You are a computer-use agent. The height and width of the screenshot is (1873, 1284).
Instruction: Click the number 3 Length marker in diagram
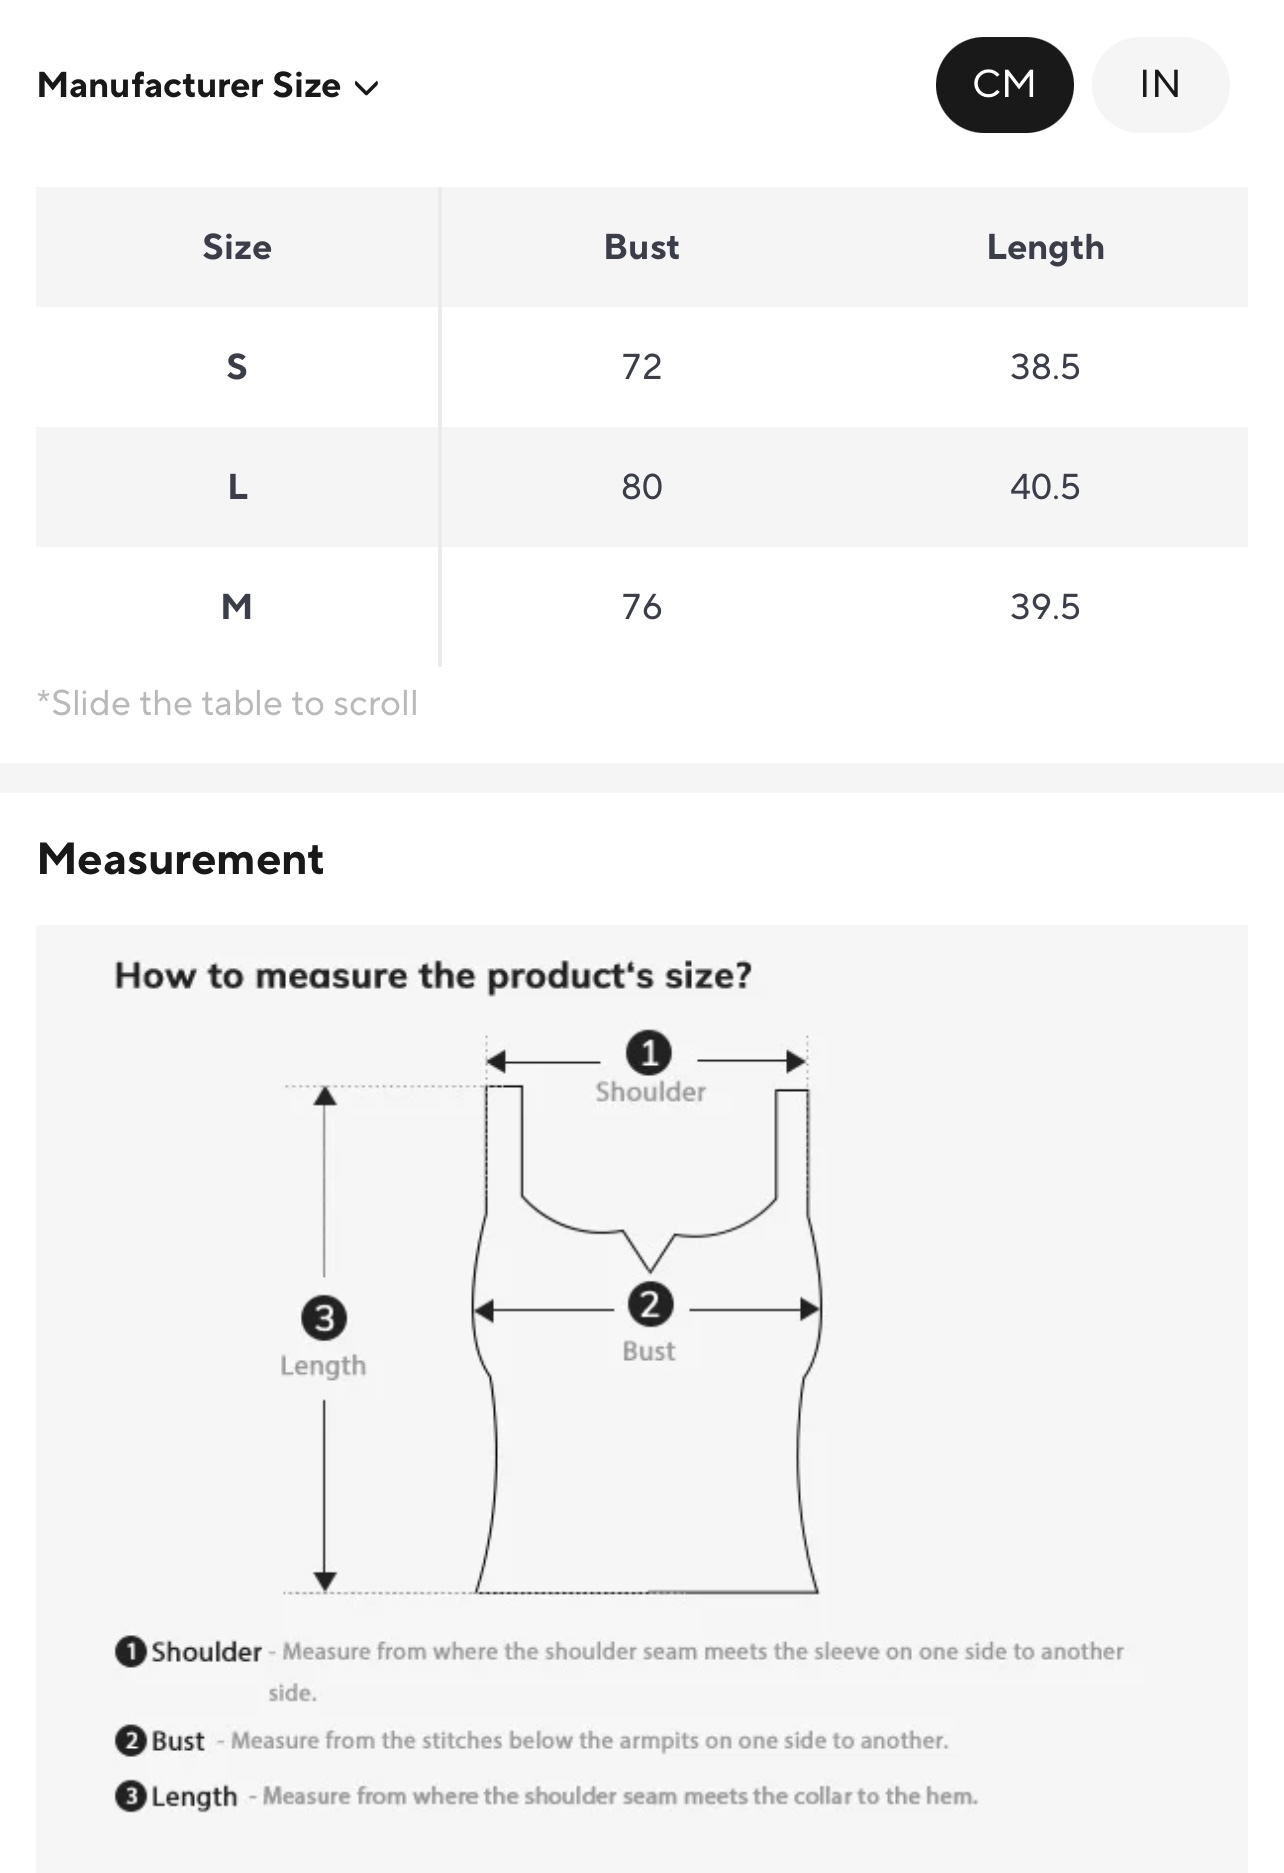(324, 1318)
